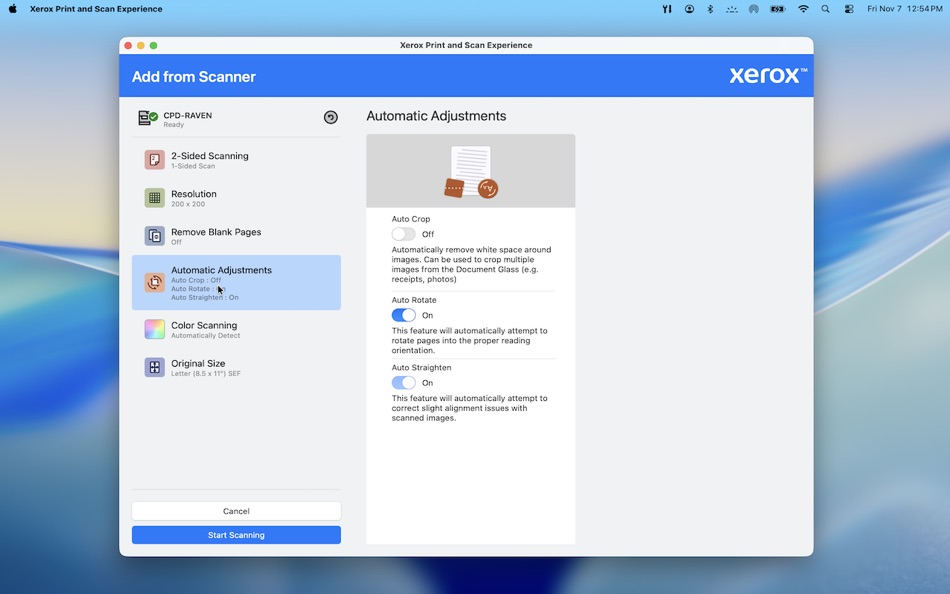Viewport: 950px width, 594px height.
Task: Select the Color Scanning setting row
Action: (x=235, y=328)
